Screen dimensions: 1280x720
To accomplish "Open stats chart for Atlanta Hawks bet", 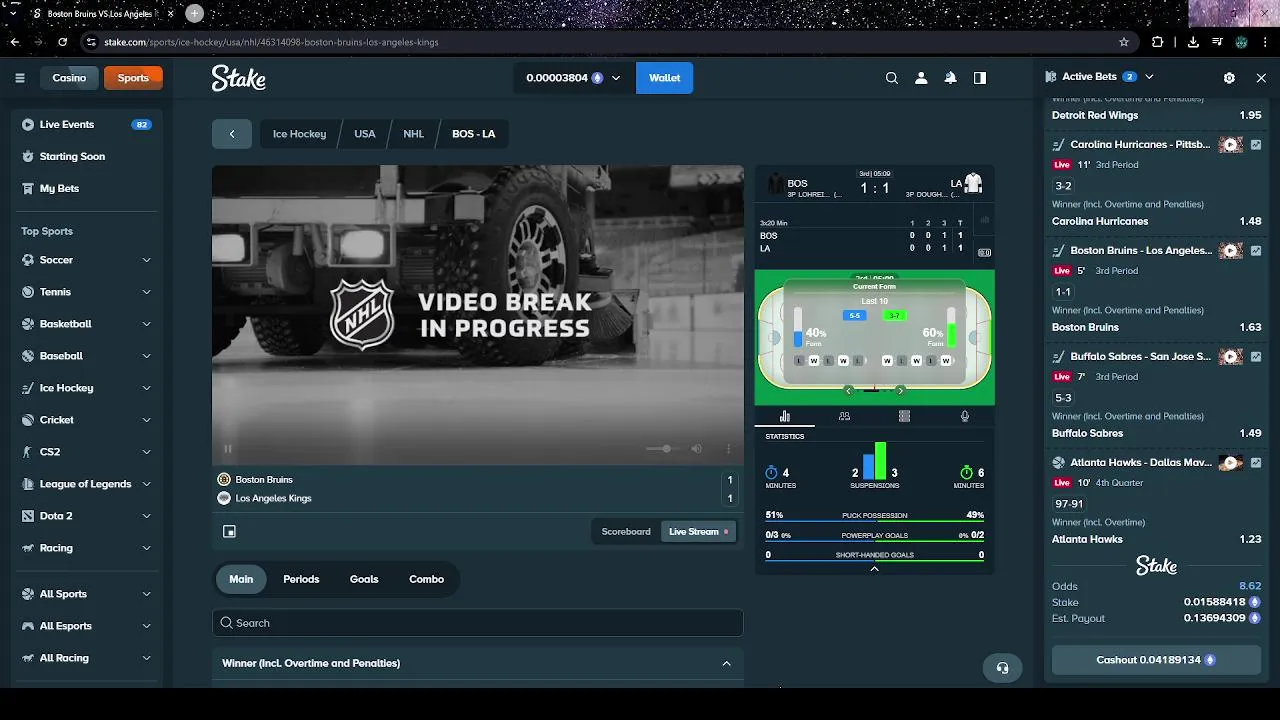I will (1256, 463).
